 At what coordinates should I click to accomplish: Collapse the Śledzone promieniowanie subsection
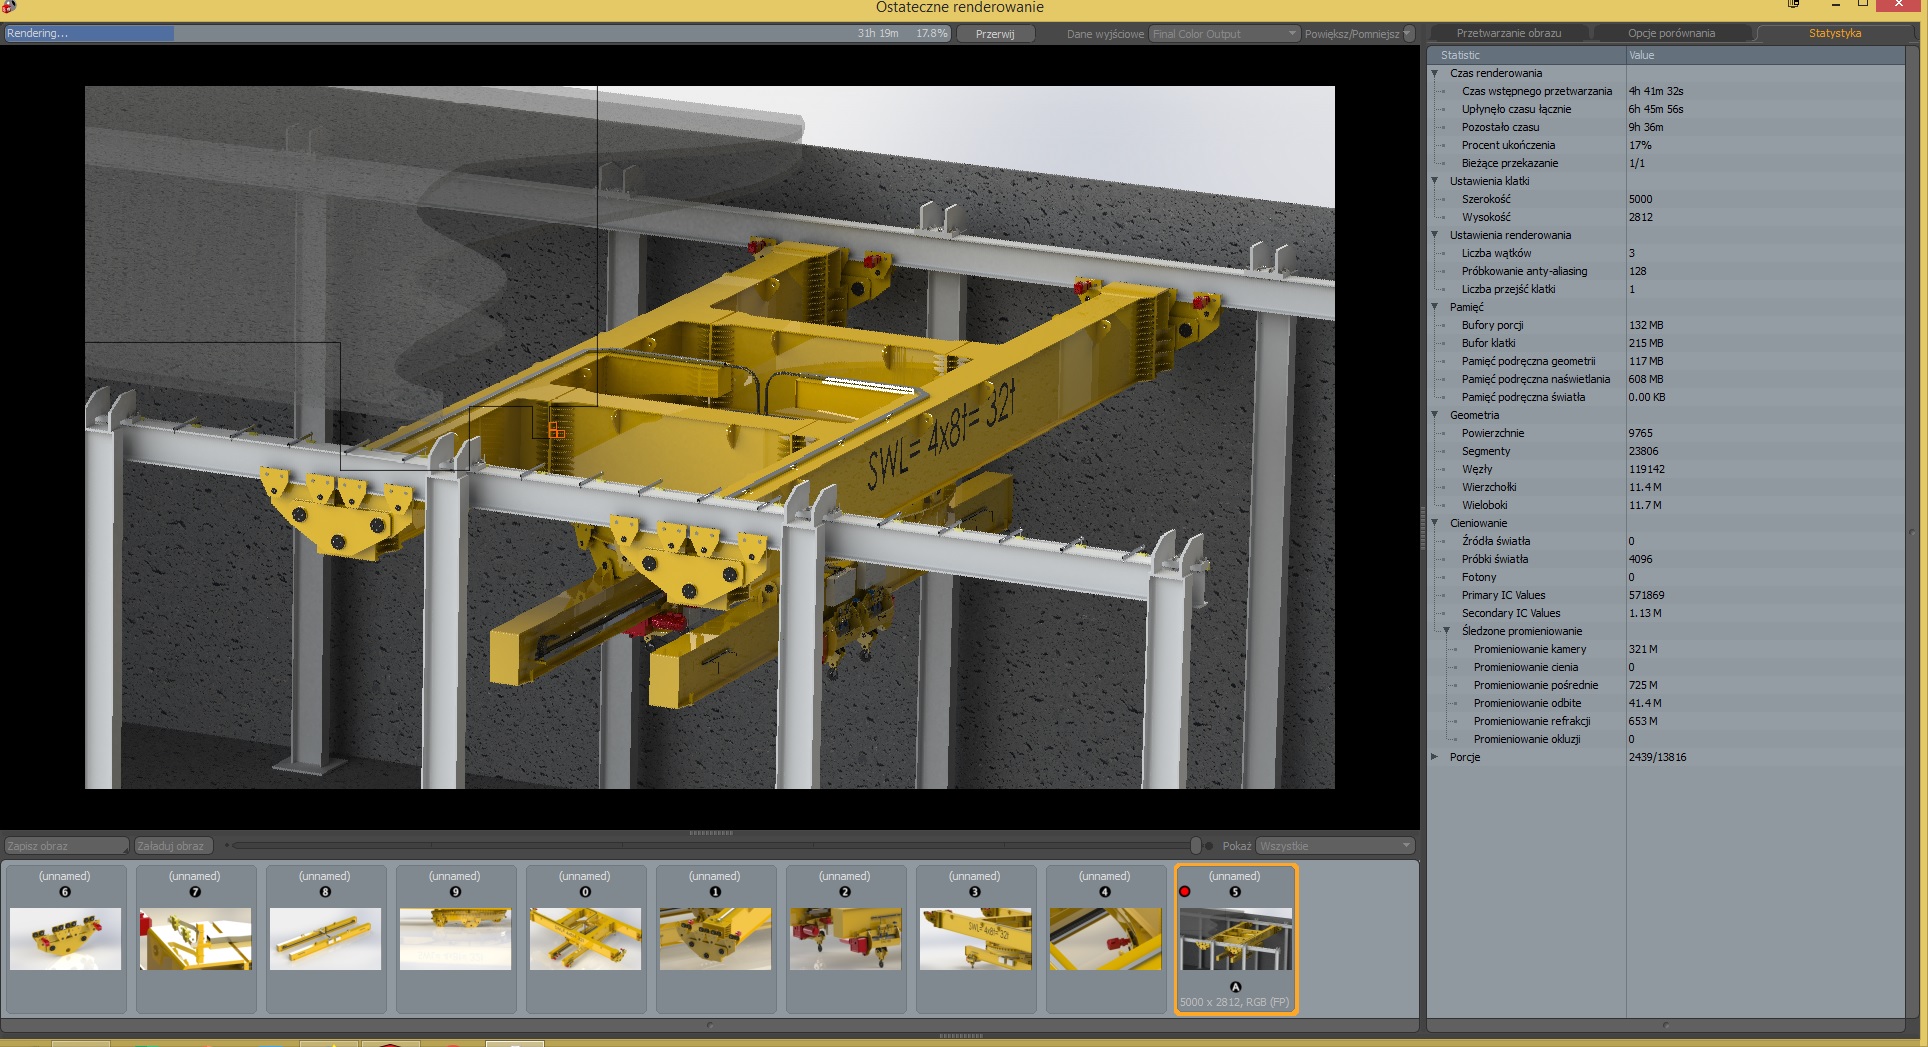click(1446, 631)
